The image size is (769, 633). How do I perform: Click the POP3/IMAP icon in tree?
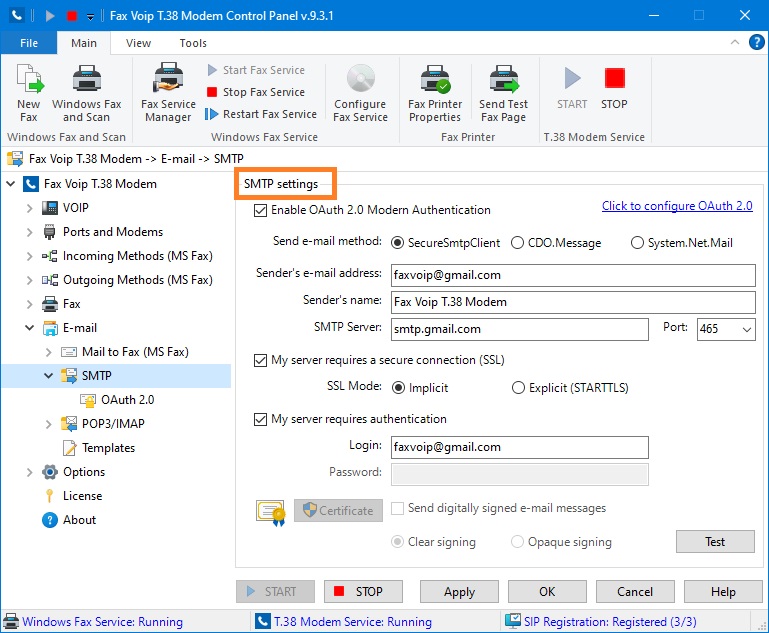(x=69, y=424)
